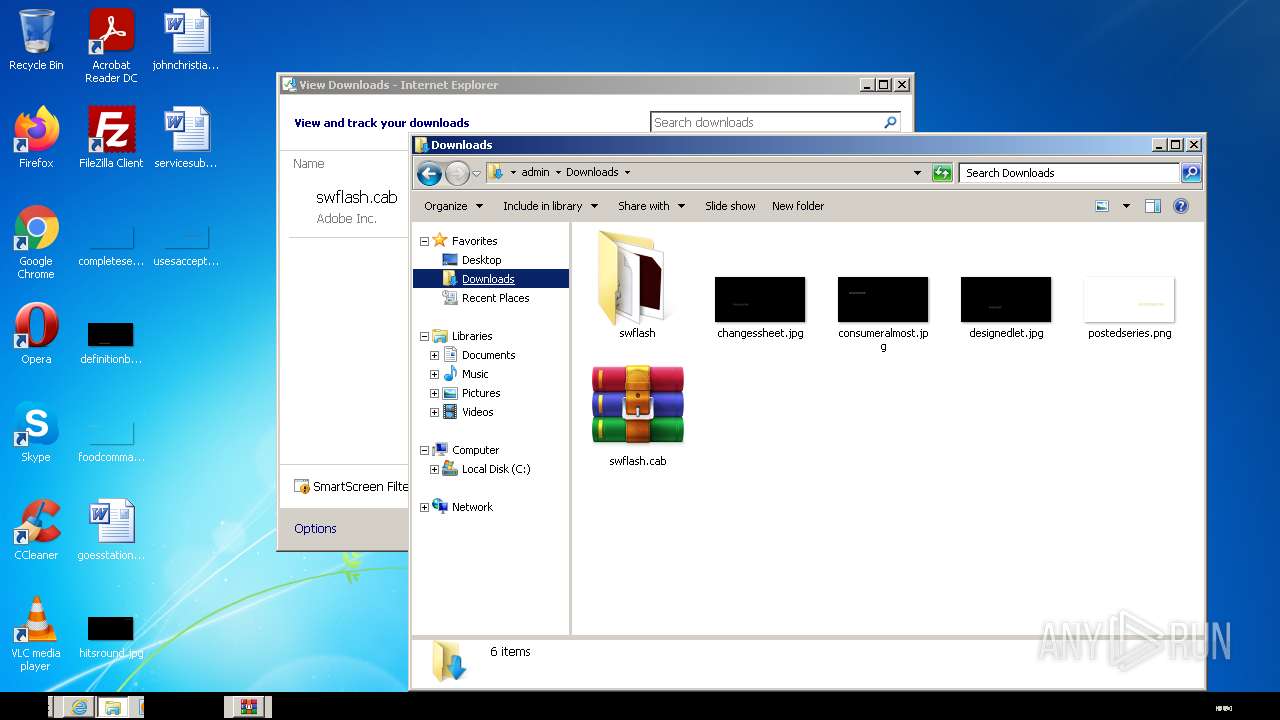Click the search magnifier in Downloads window
Screen dimensions: 1280x720
pos(1191,173)
